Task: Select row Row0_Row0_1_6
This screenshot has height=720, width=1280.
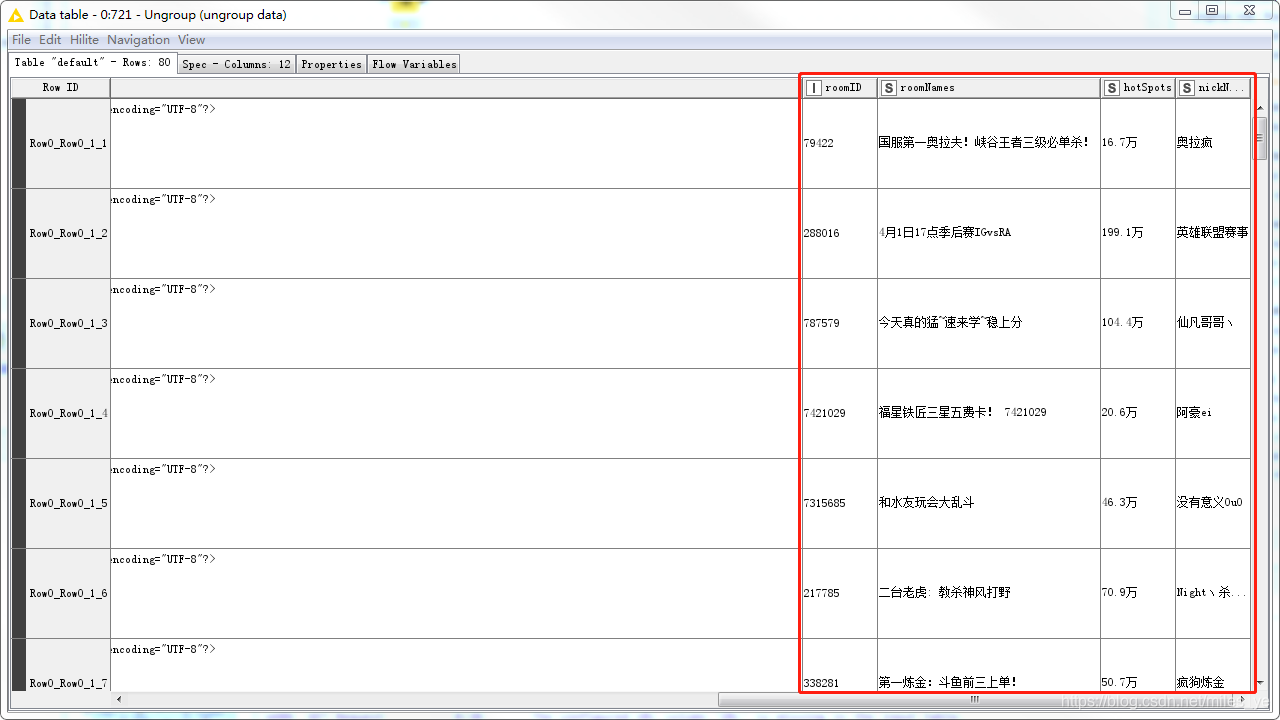Action: [x=68, y=593]
